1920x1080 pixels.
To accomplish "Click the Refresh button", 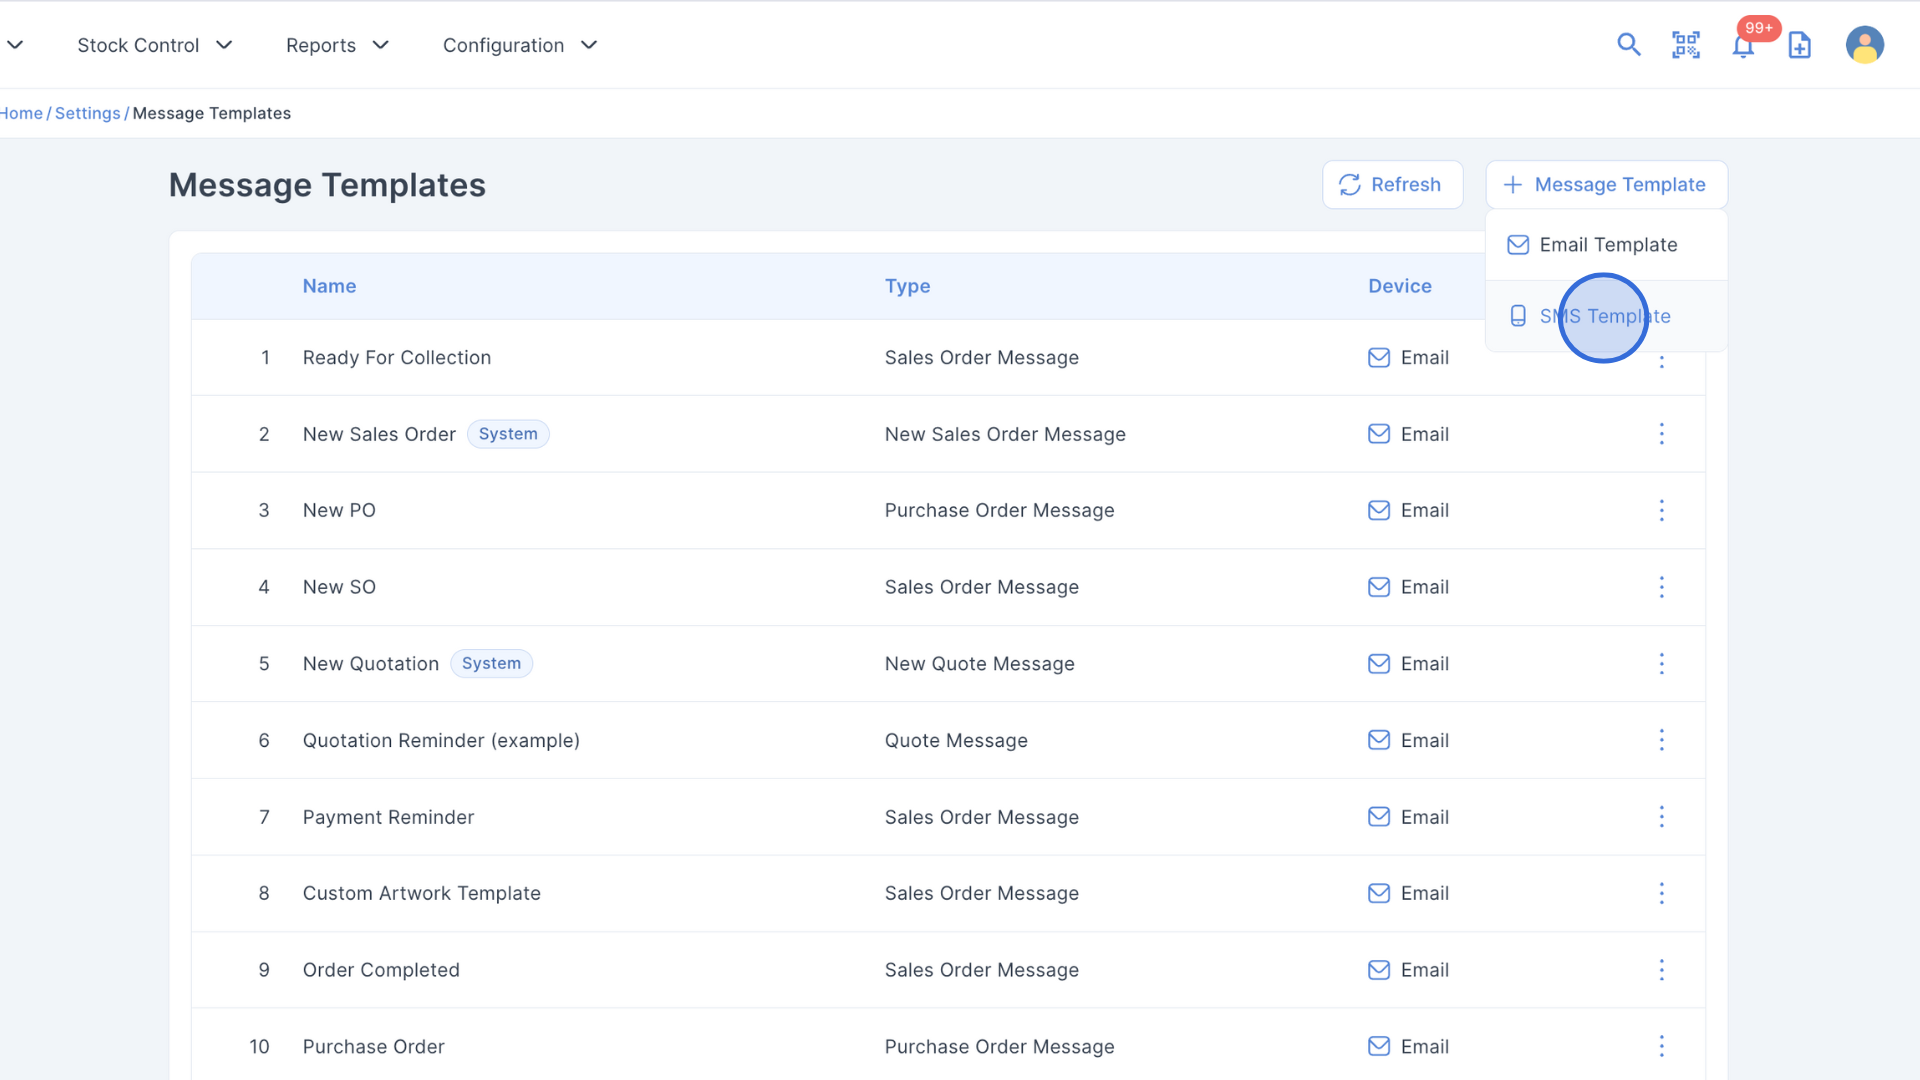I will click(1392, 185).
